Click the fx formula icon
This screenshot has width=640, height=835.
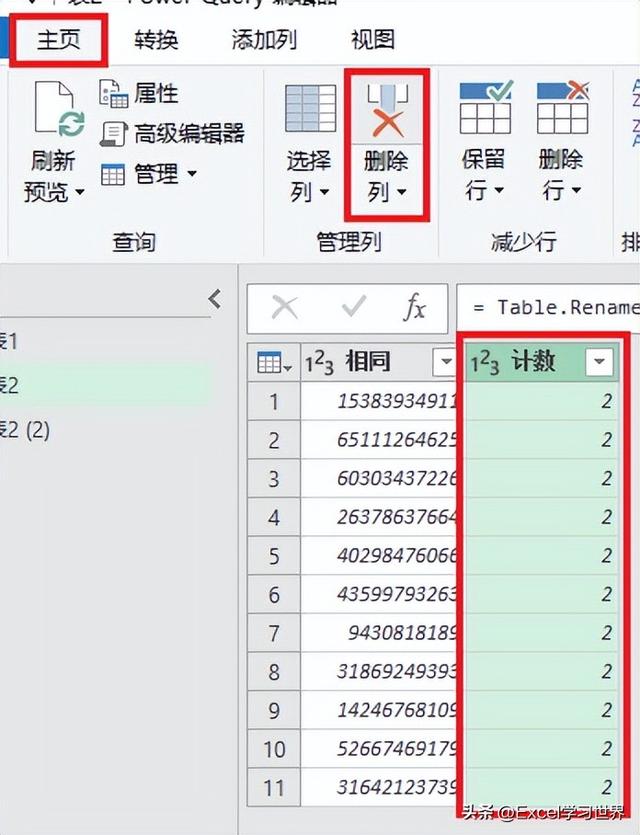click(415, 307)
